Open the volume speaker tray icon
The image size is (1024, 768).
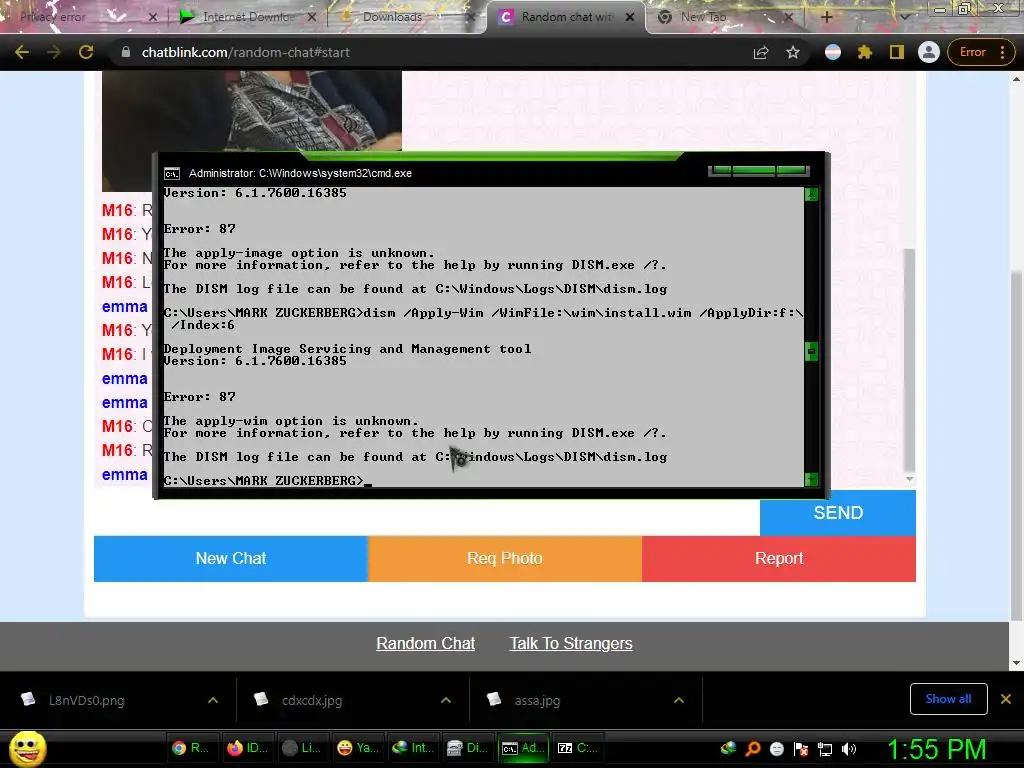pos(849,748)
